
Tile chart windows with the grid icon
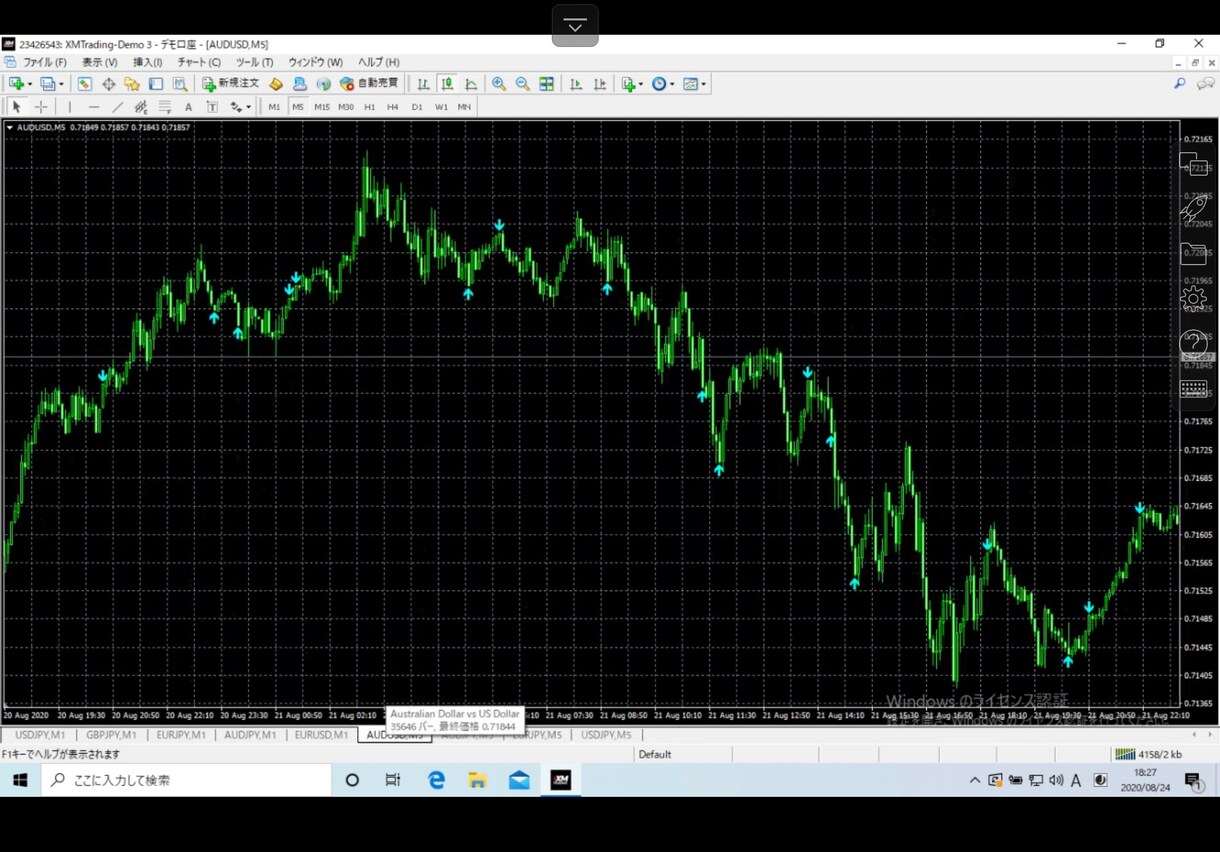[x=546, y=84]
